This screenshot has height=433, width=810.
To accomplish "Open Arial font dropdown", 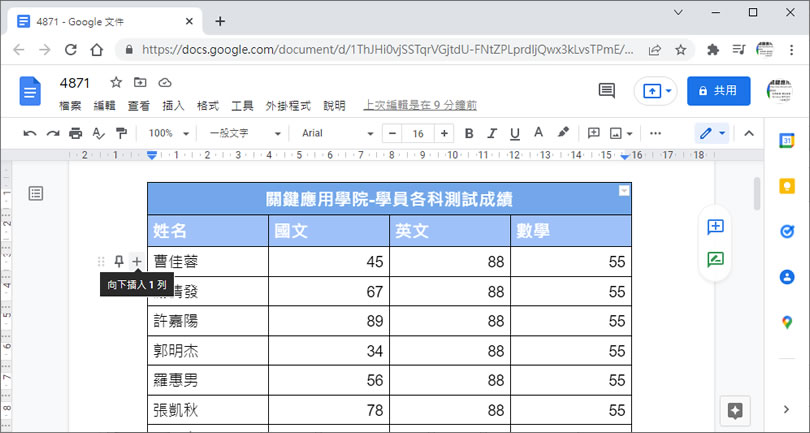I will tap(337, 133).
